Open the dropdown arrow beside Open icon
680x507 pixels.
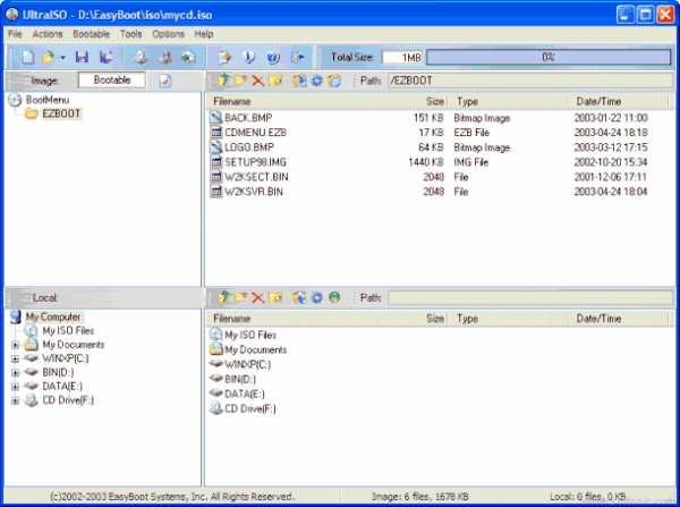(x=63, y=57)
